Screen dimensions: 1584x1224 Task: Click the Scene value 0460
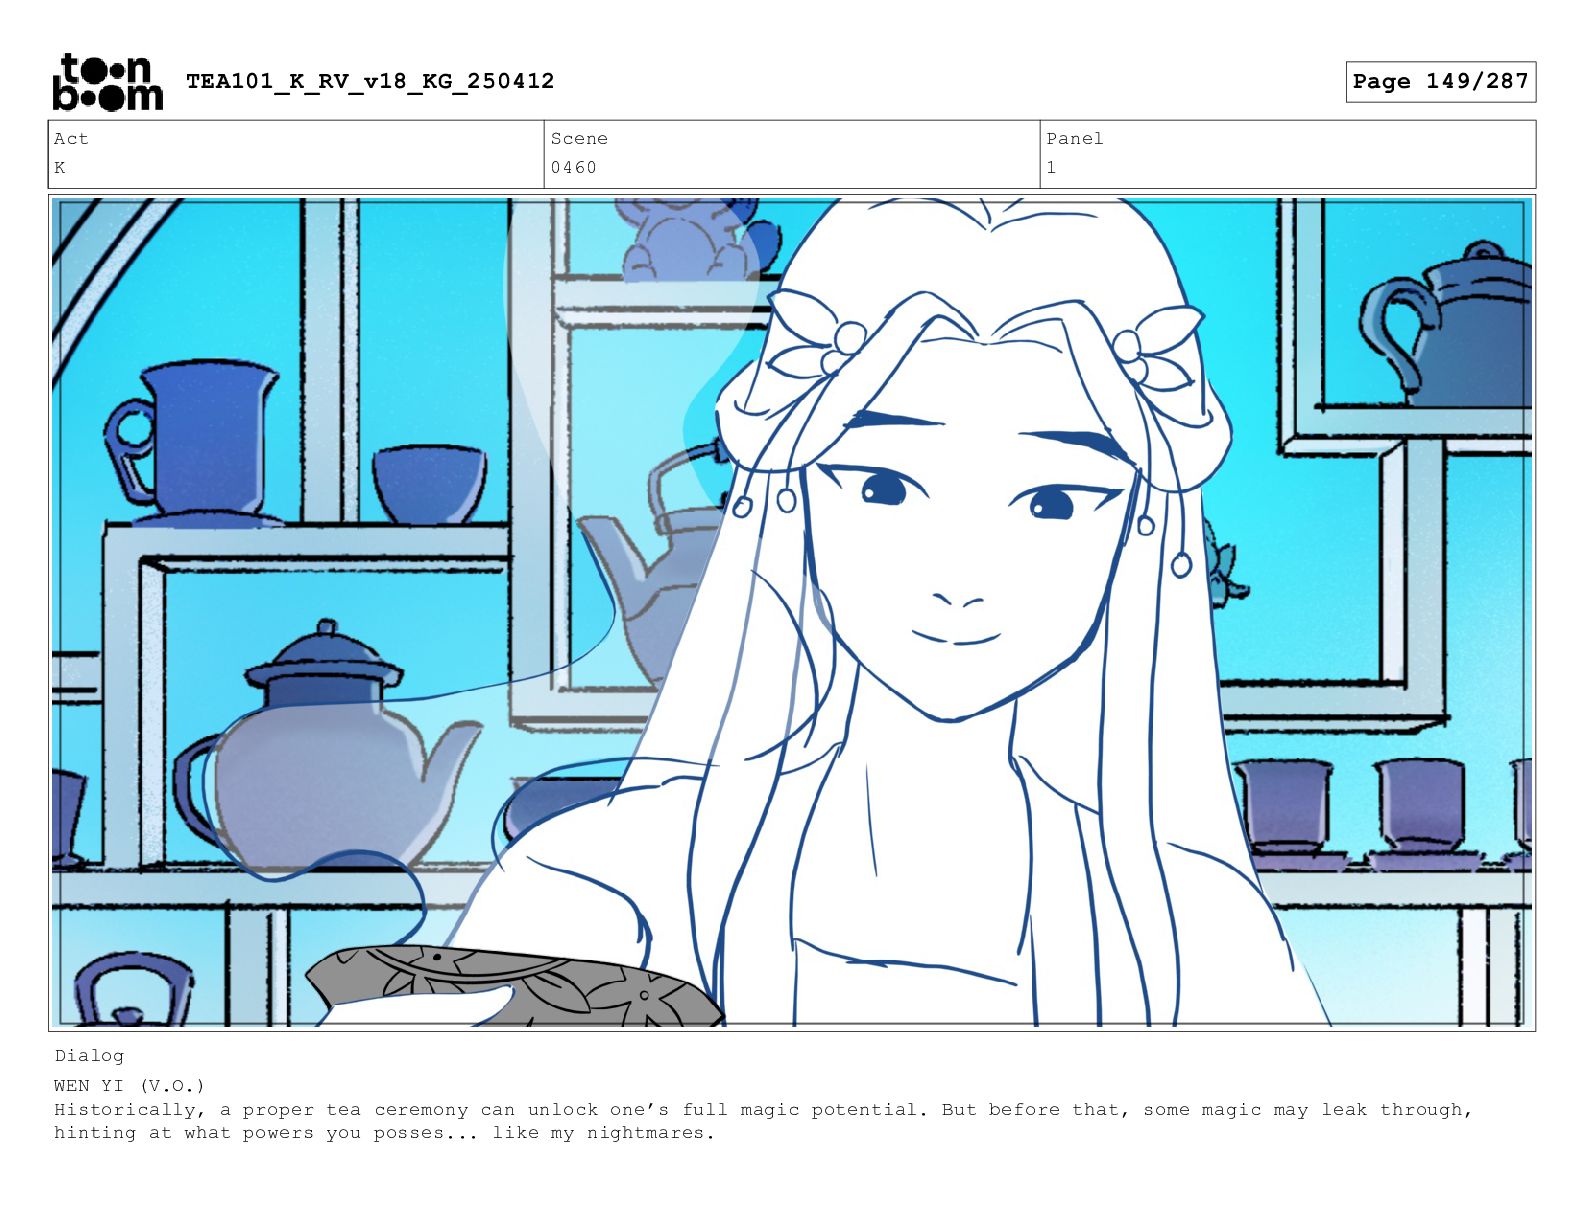point(574,168)
